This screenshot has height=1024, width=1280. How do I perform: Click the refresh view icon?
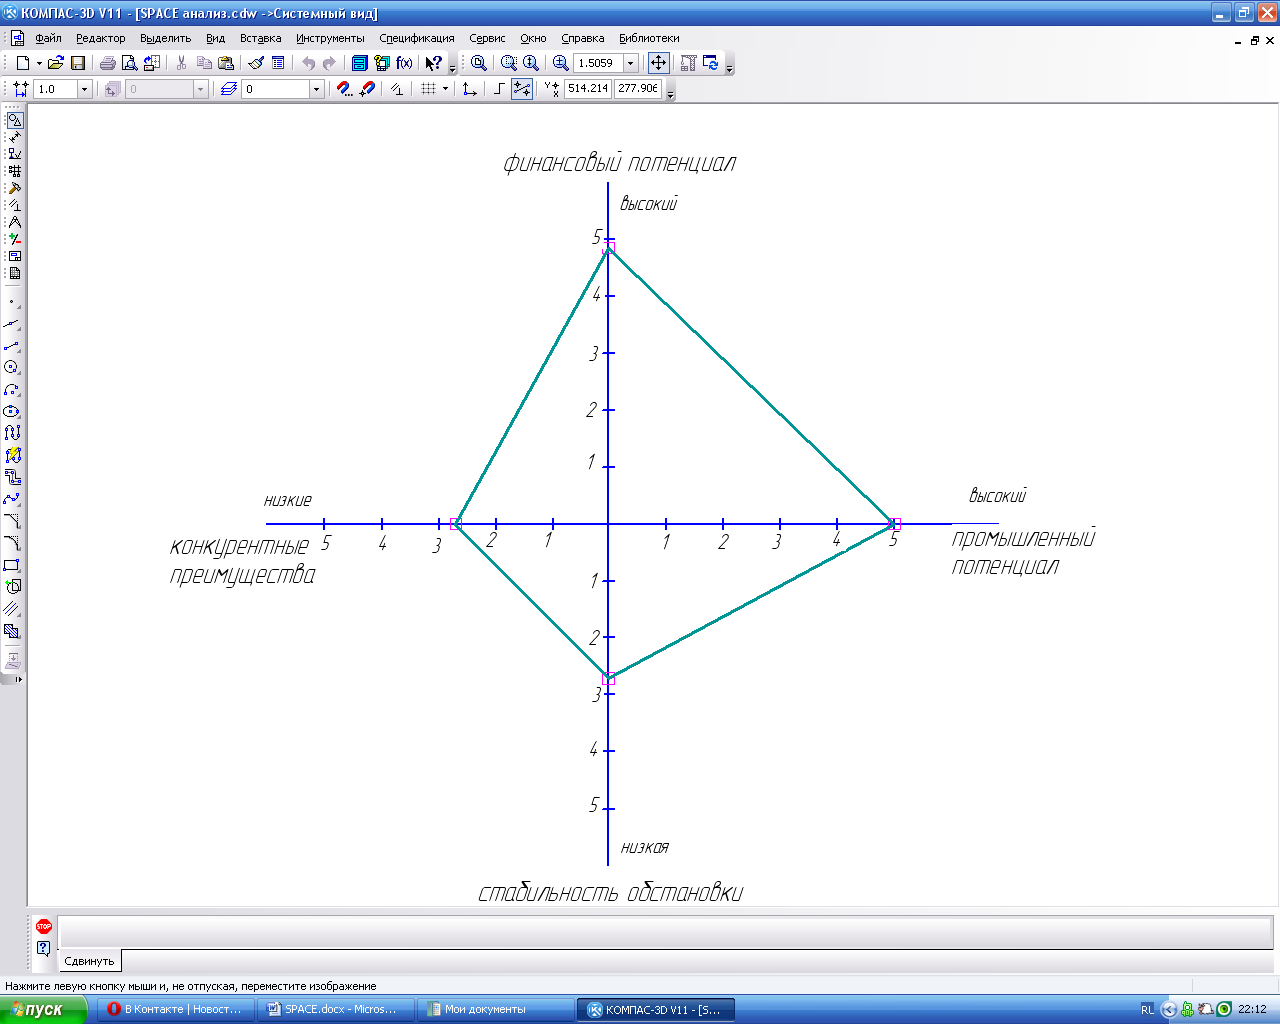[x=711, y=63]
